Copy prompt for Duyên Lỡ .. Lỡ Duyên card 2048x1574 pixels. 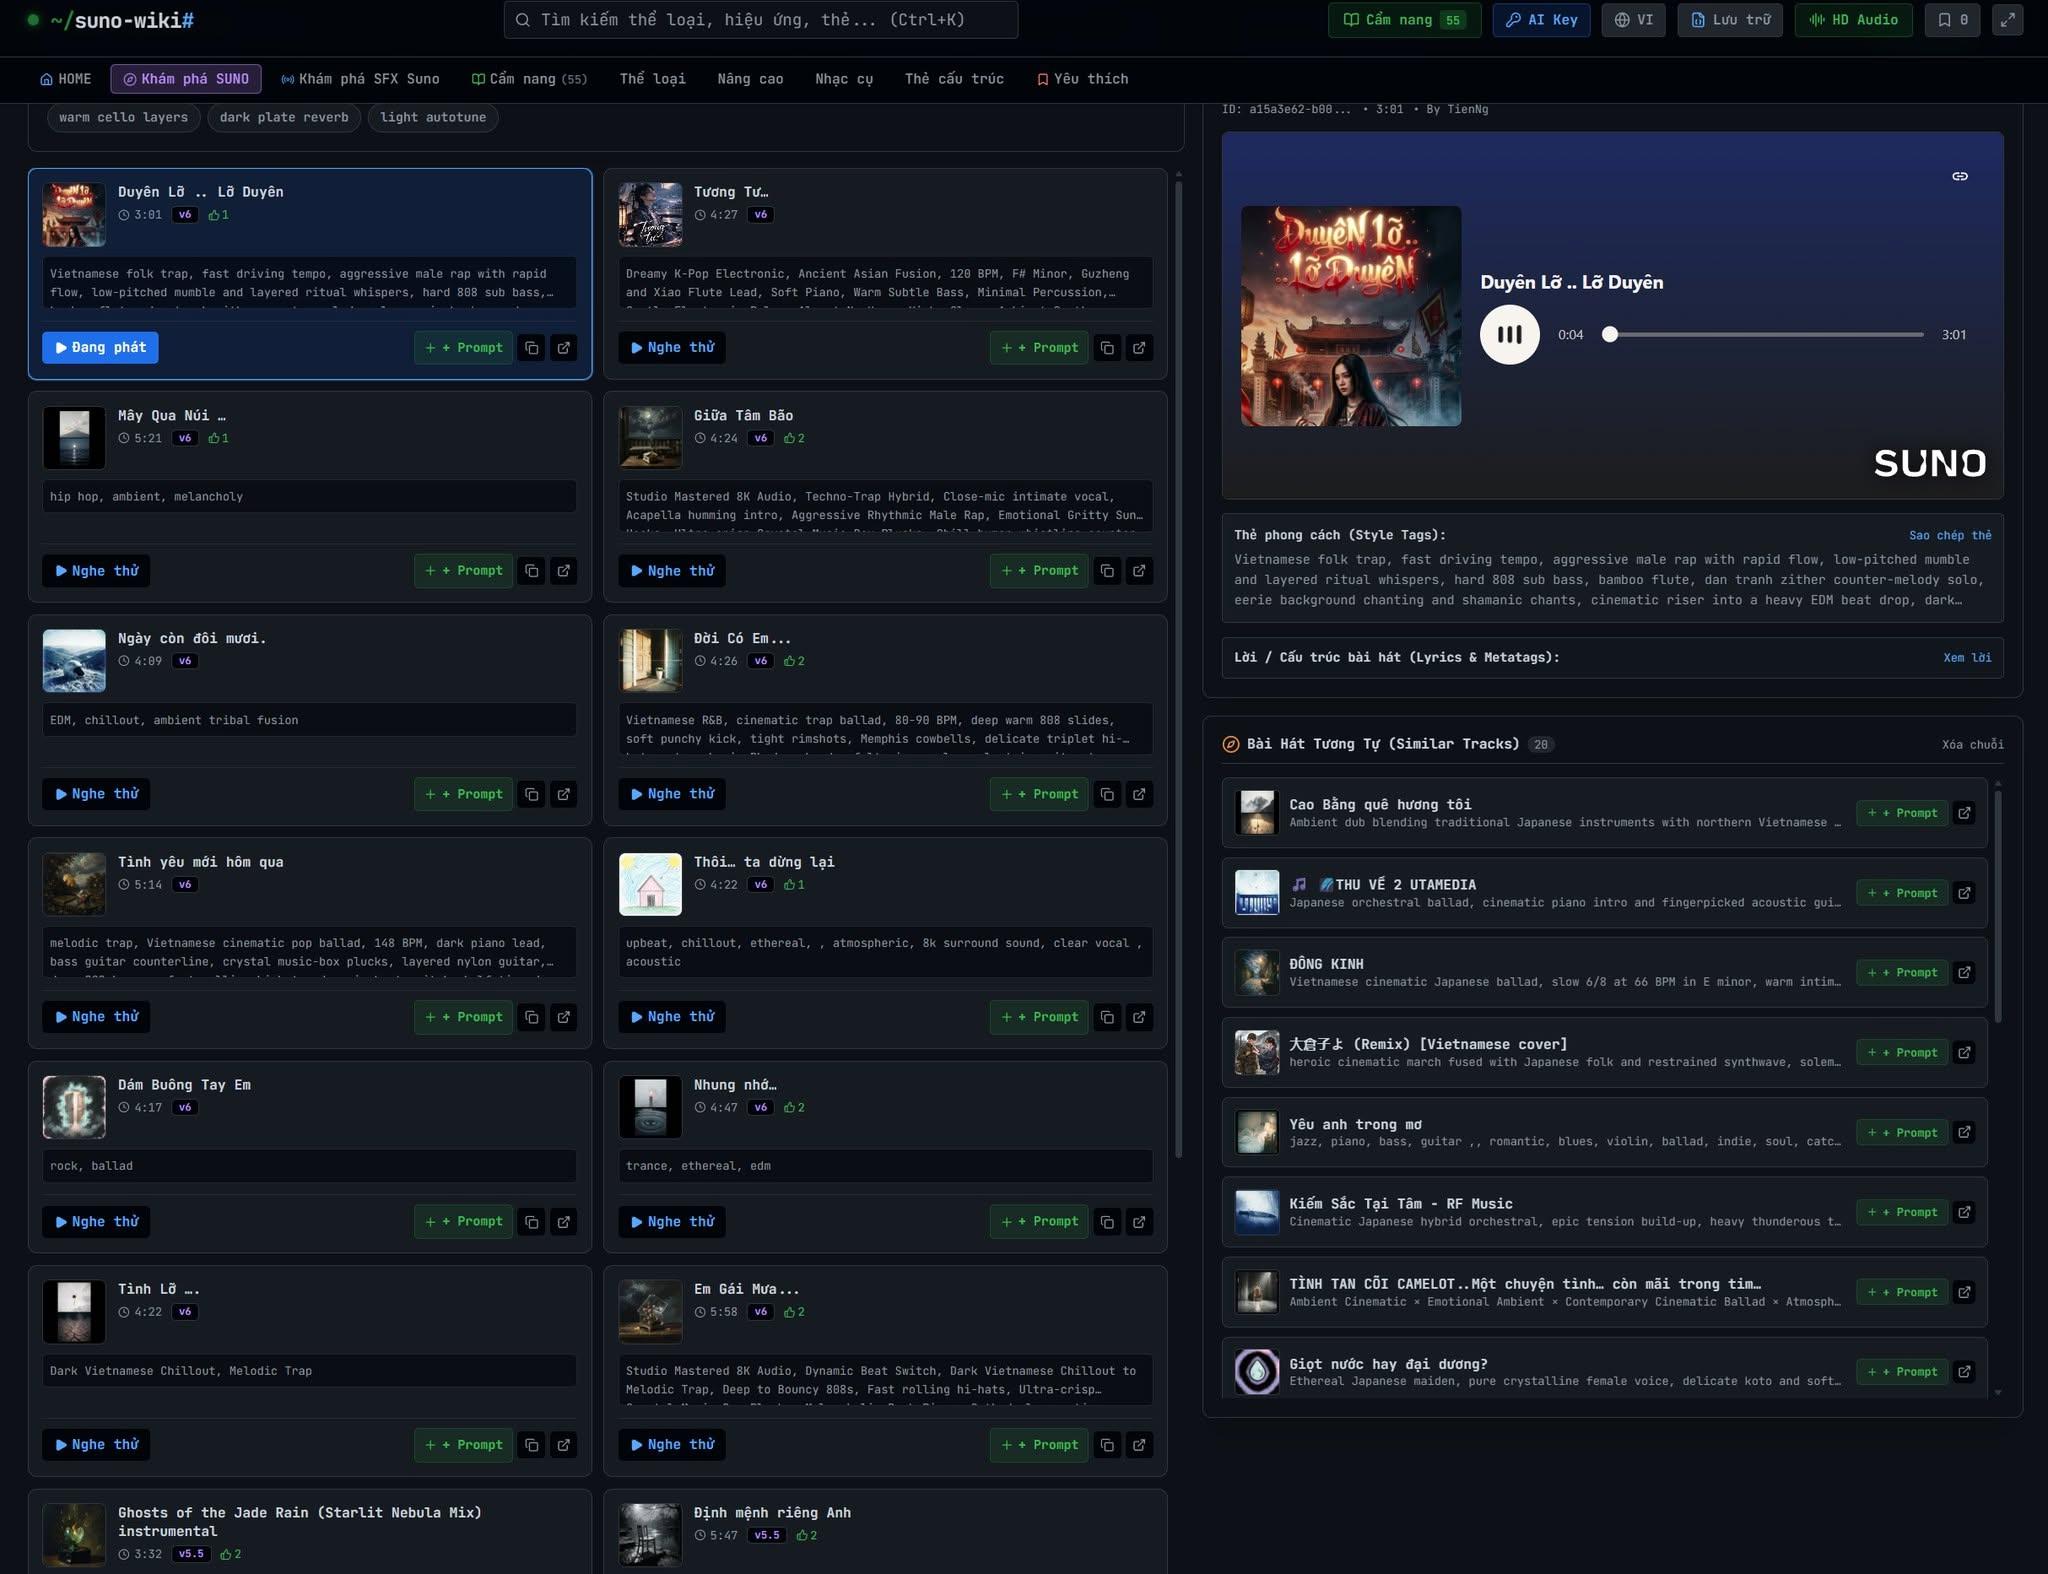click(532, 348)
